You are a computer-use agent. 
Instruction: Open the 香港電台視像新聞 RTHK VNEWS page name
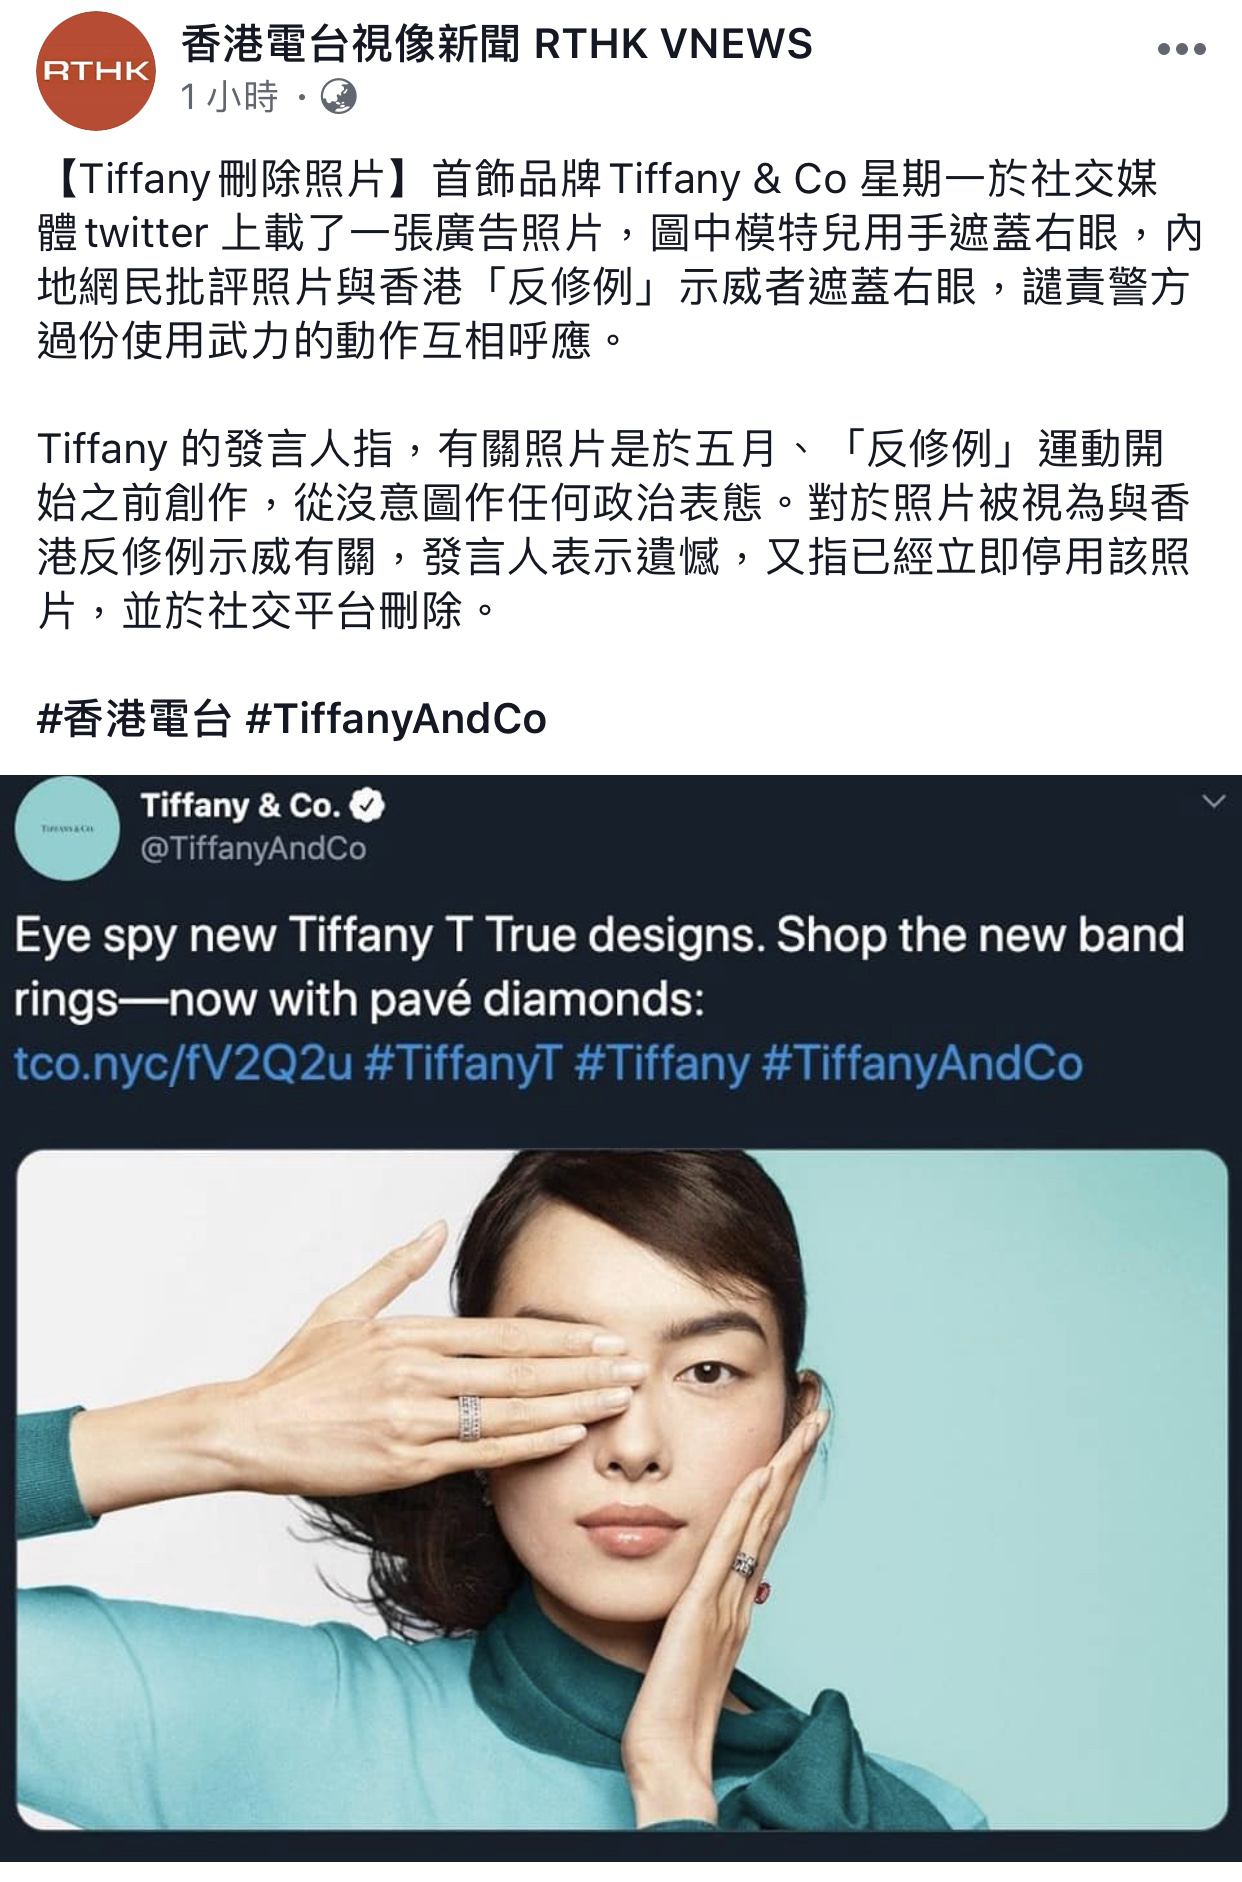(x=497, y=44)
